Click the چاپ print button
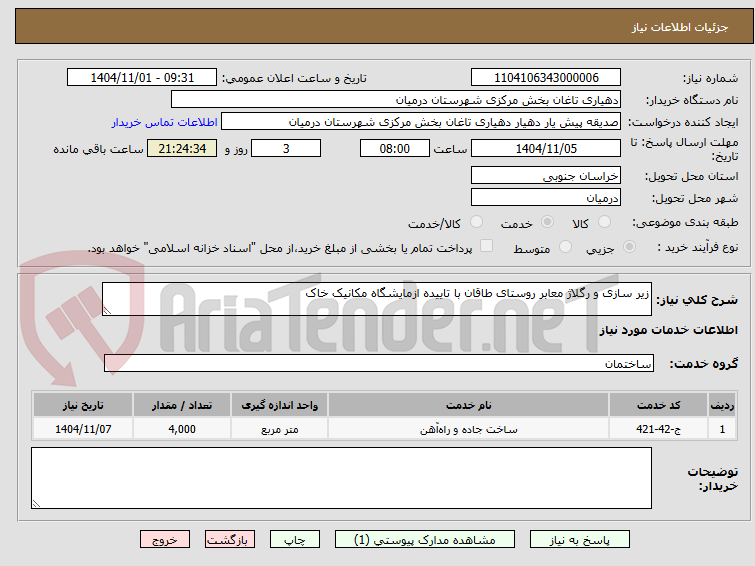The width and height of the screenshot is (755, 566). tap(295, 540)
